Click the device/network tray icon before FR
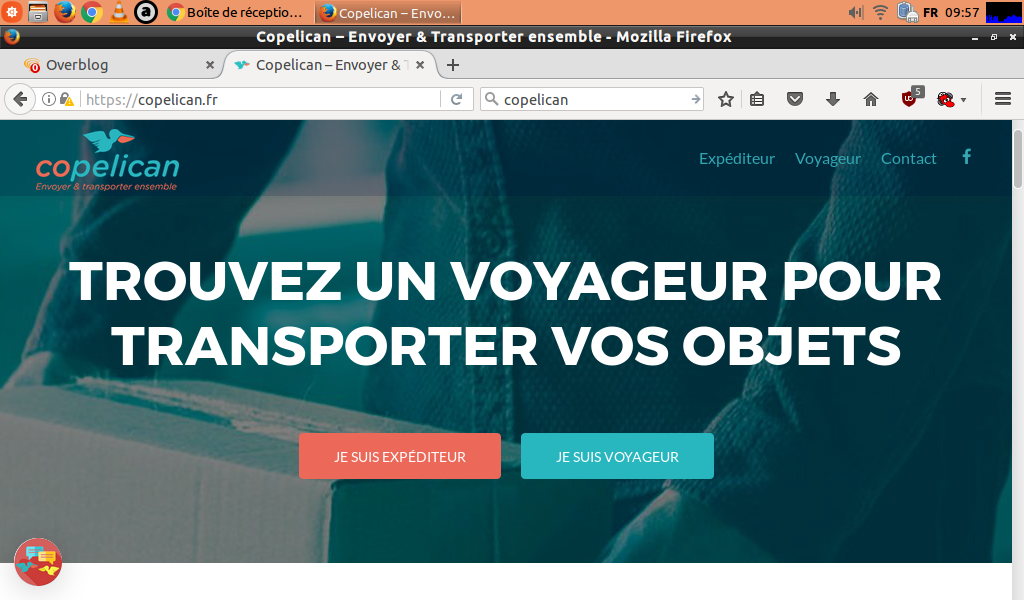 (x=907, y=12)
